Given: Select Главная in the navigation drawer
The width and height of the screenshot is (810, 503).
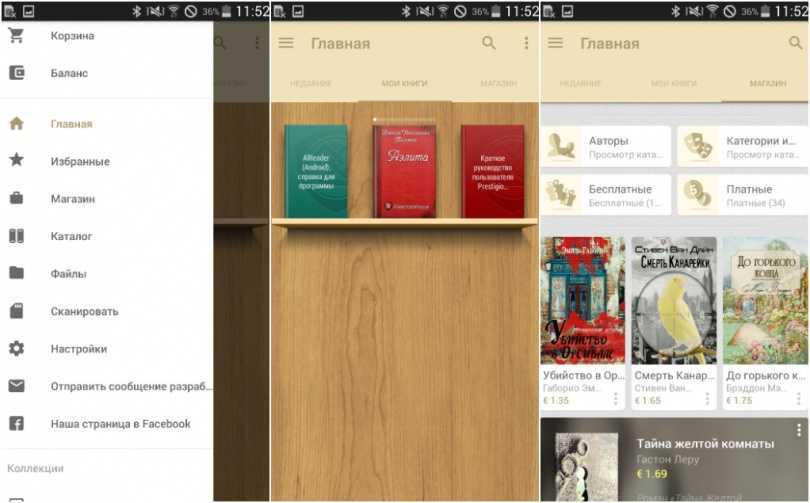Looking at the screenshot, I should (71, 124).
